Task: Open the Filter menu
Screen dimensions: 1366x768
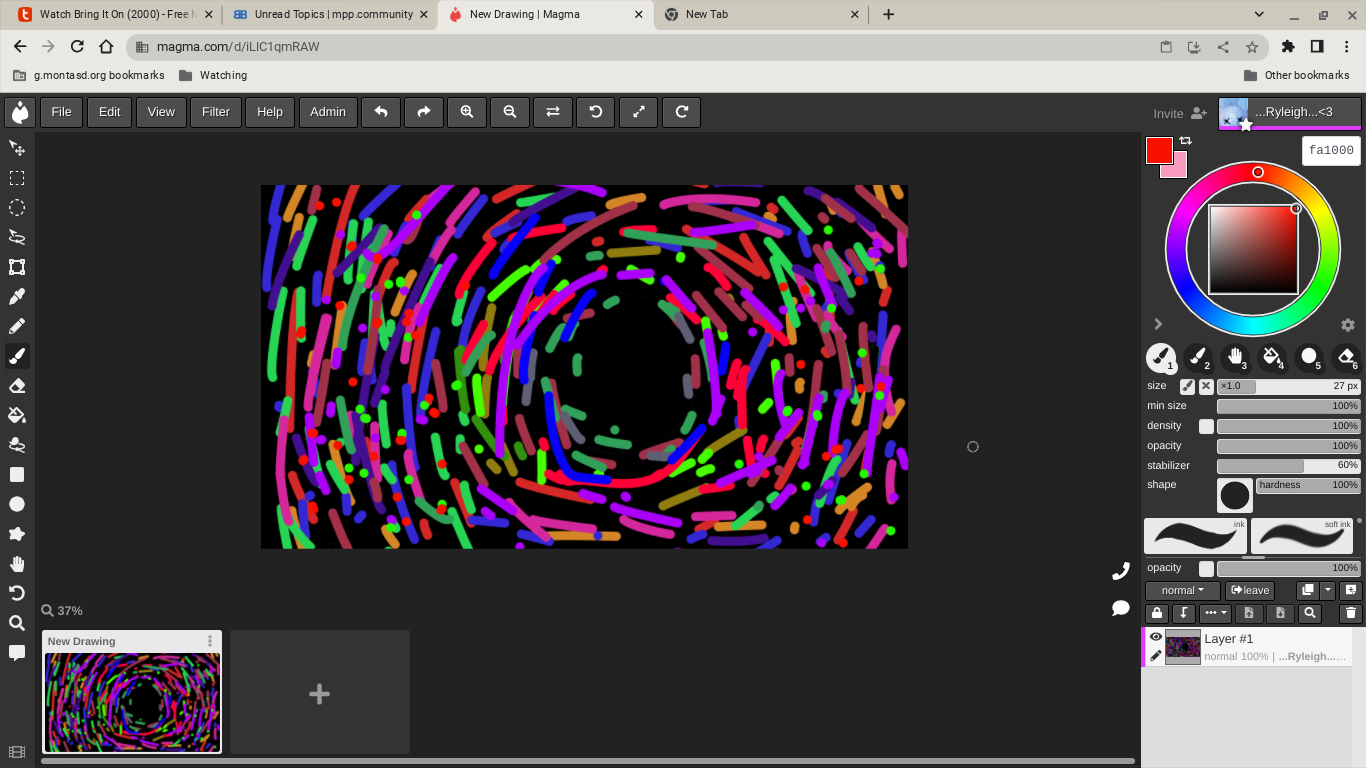Action: (216, 112)
